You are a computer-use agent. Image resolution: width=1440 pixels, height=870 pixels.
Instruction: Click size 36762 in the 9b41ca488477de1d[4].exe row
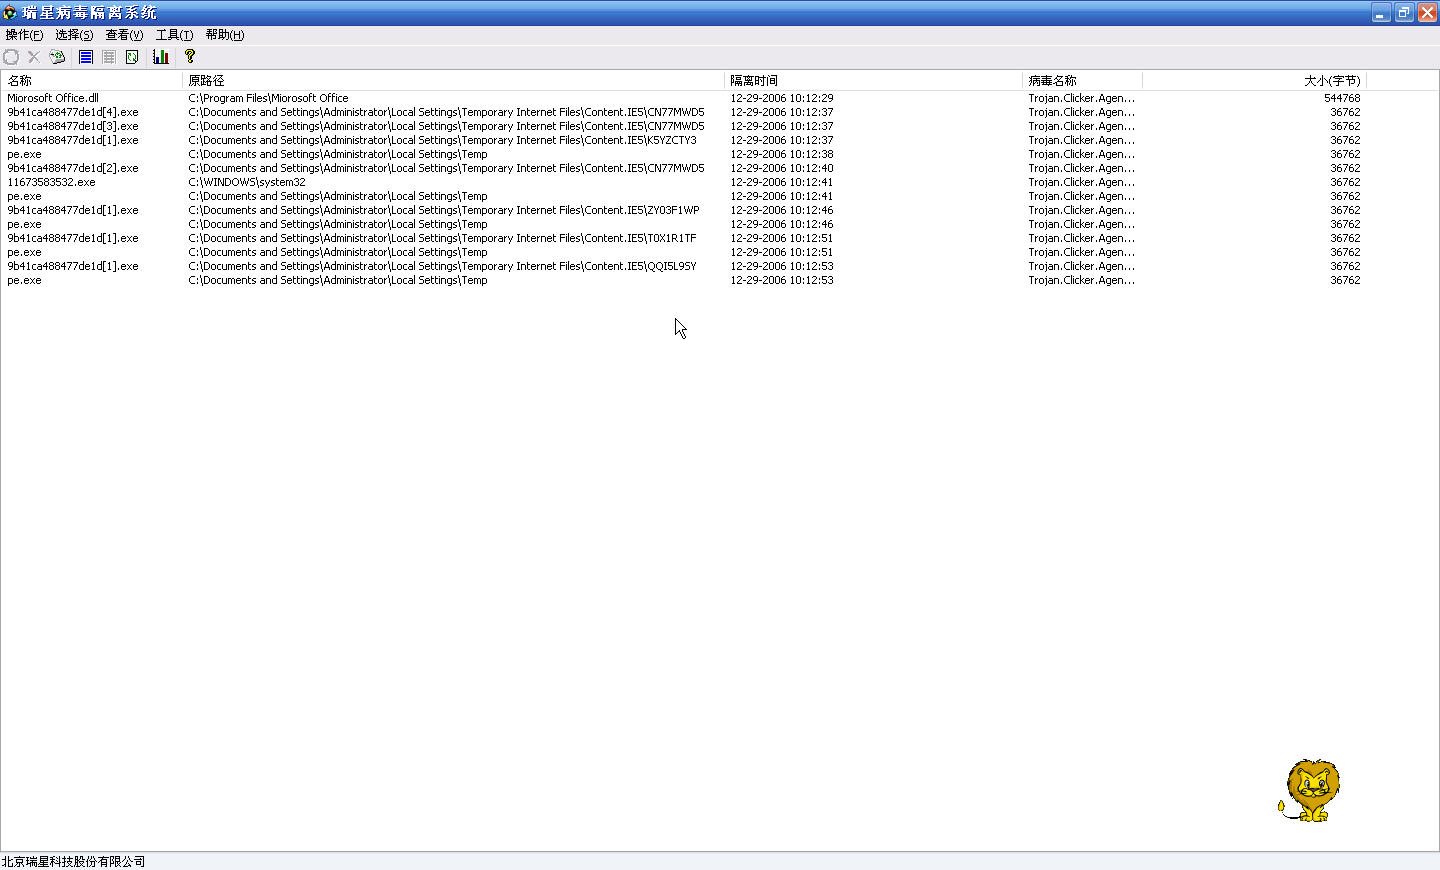[x=1345, y=112]
